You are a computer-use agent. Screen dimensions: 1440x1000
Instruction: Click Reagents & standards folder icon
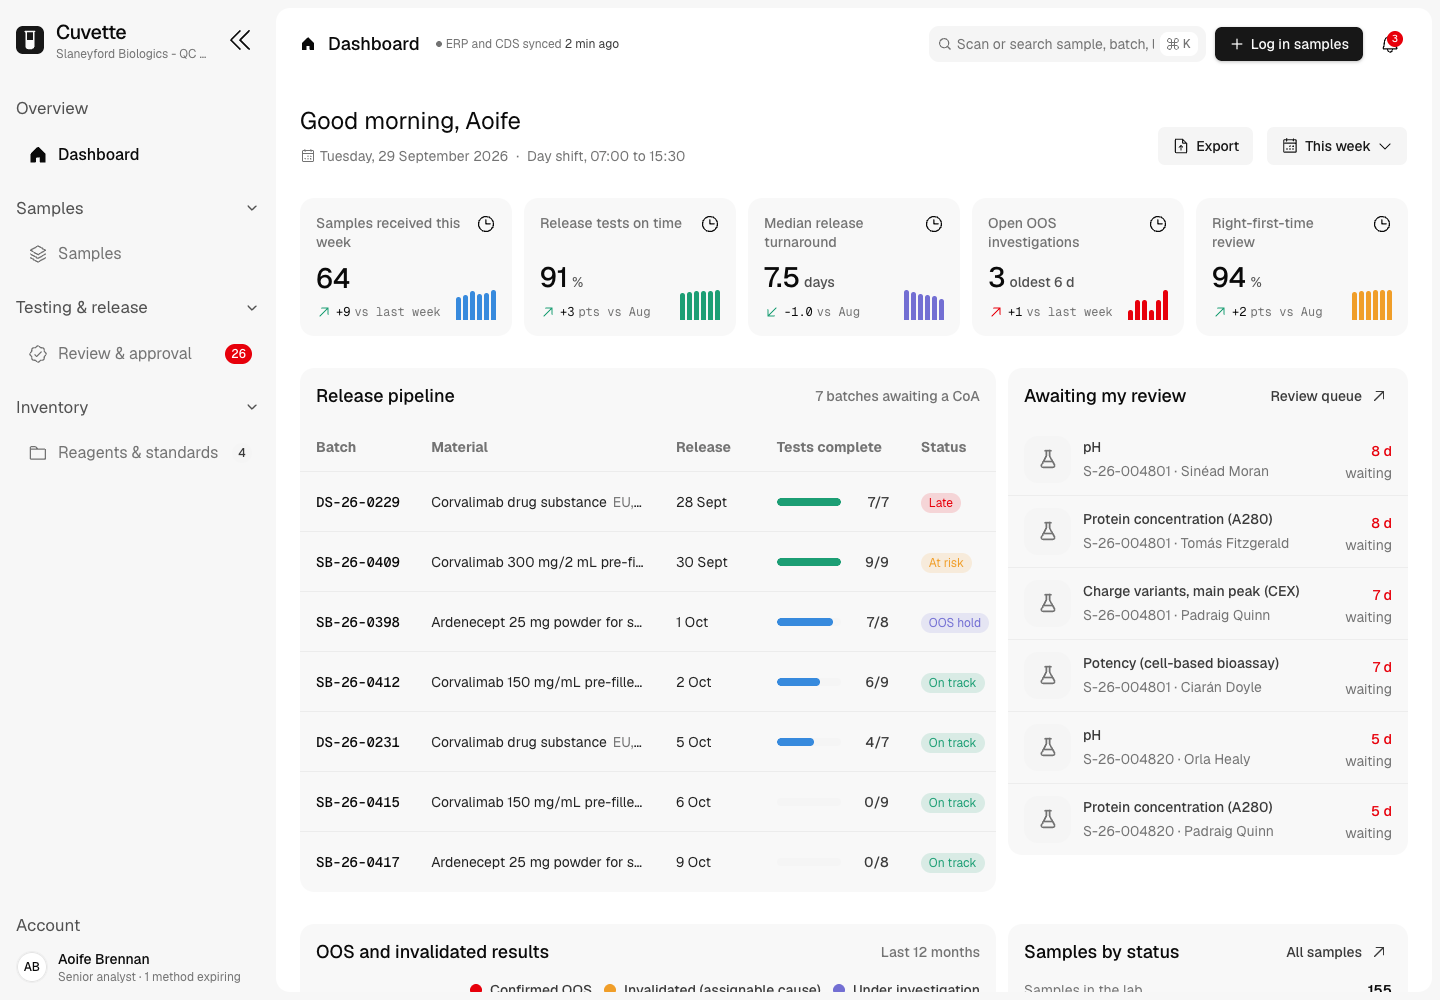pos(38,453)
